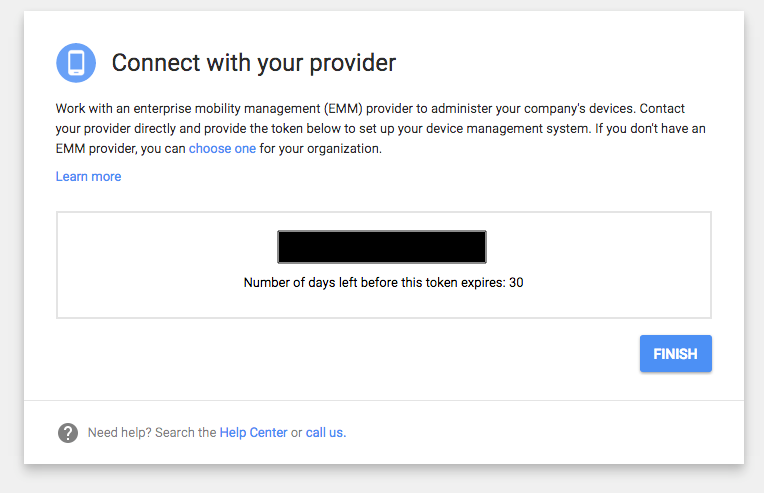Click the blue FINISH button
This screenshot has width=764, height=493.
675,354
